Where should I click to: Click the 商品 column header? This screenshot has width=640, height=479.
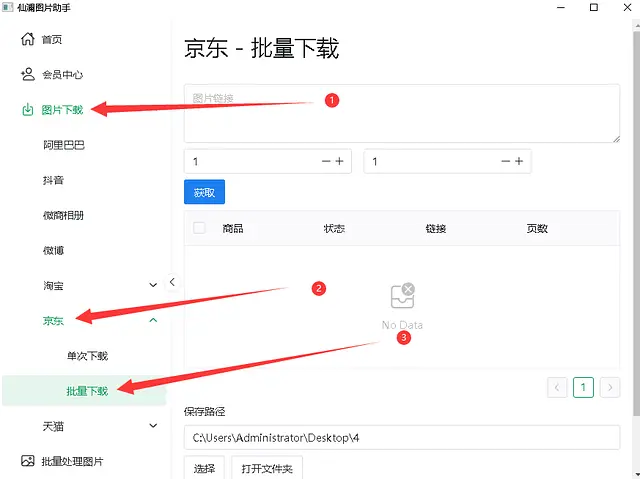tap(233, 228)
